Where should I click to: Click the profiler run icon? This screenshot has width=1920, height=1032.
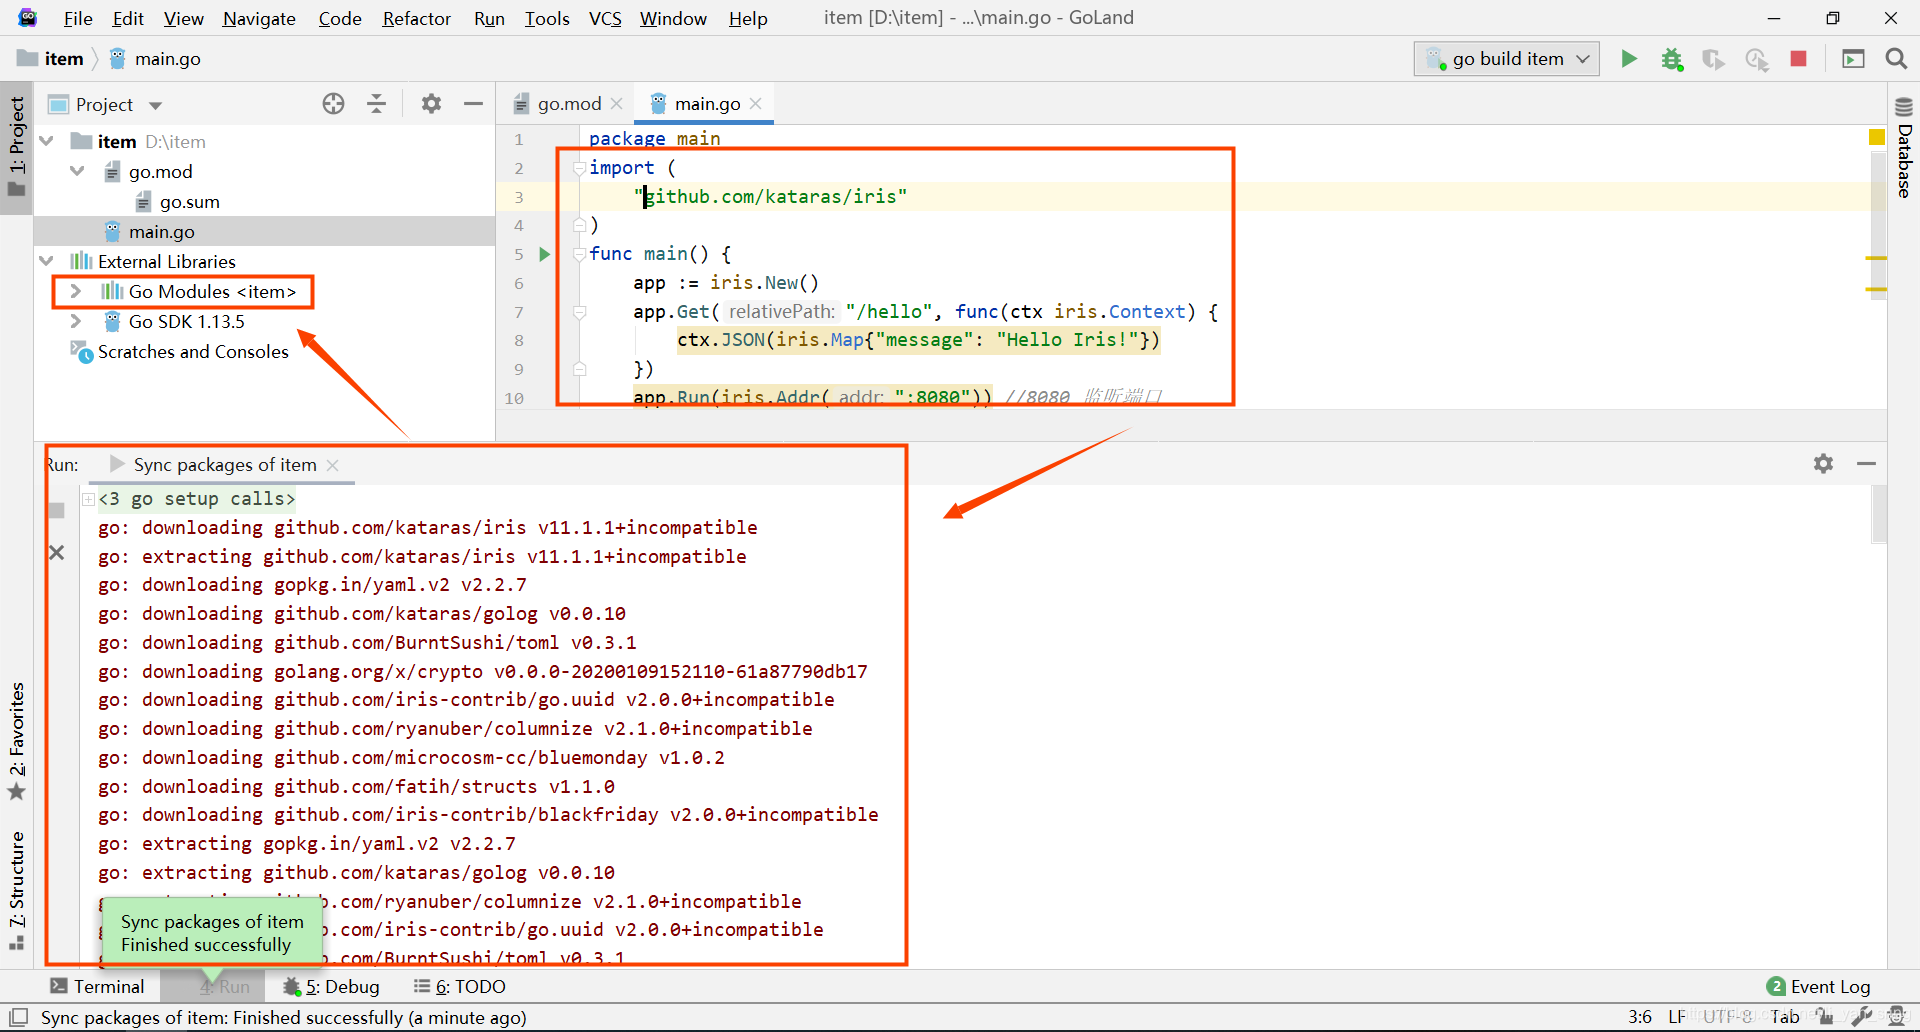[1757, 59]
